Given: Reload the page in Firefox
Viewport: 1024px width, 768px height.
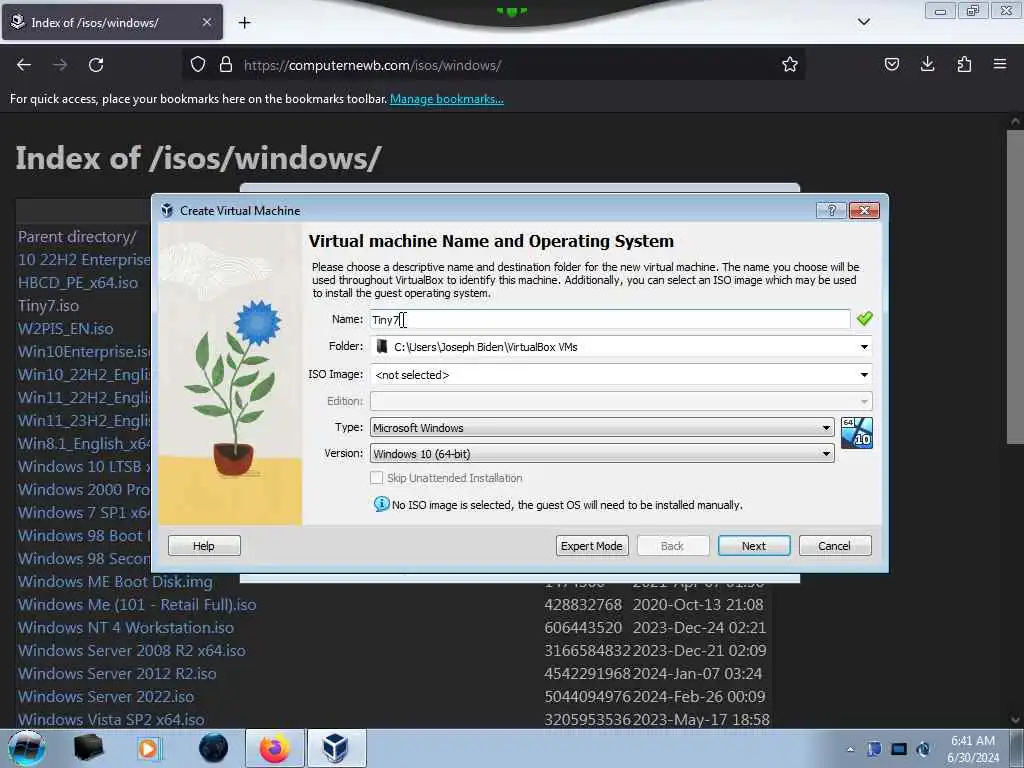Looking at the screenshot, I should coord(96,65).
